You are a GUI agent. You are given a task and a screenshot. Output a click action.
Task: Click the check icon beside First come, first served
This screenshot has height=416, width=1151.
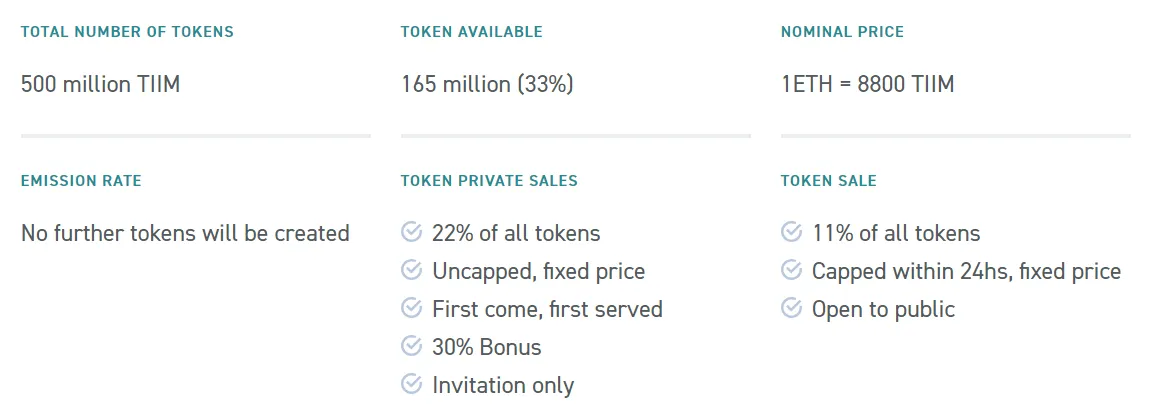[x=411, y=307]
